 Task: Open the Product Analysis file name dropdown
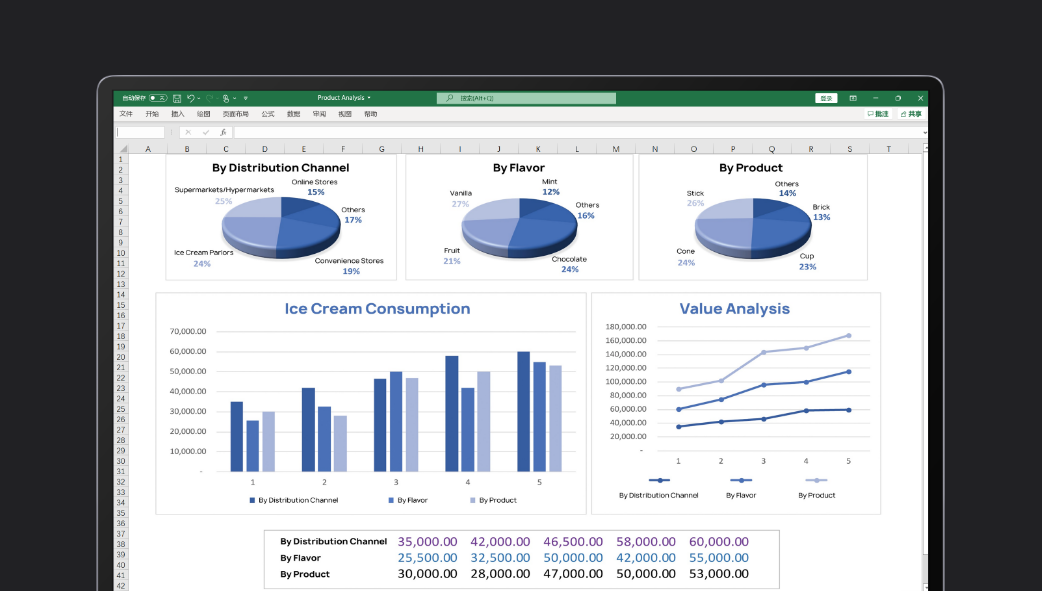[344, 98]
